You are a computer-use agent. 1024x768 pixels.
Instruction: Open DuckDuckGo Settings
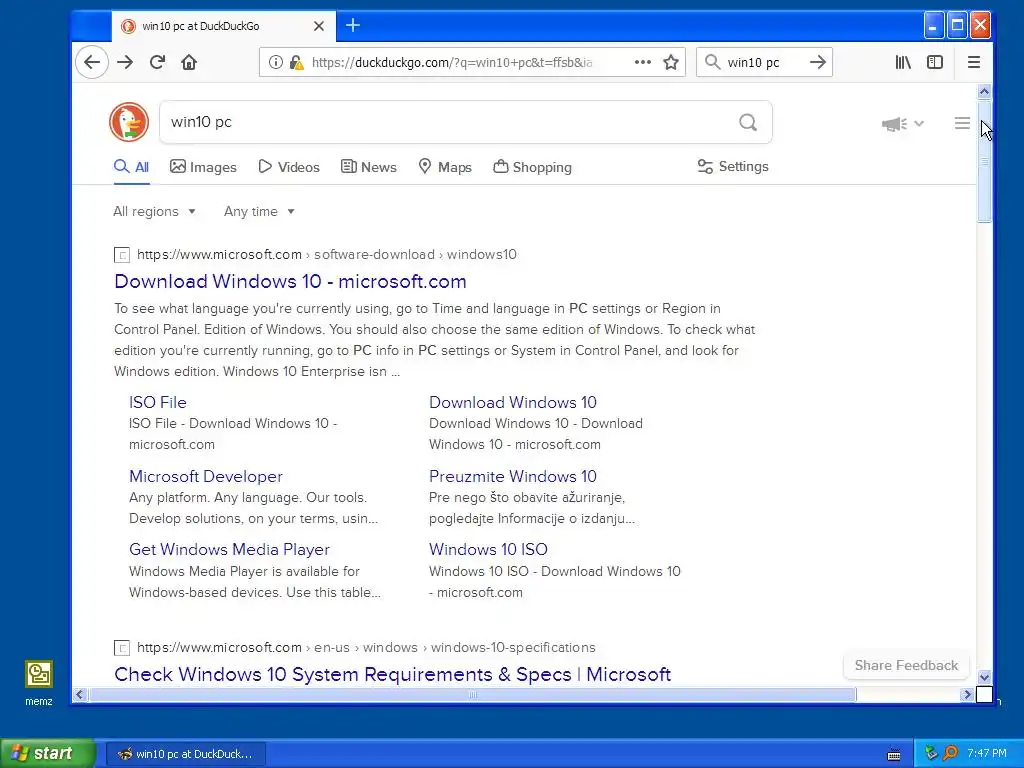pyautogui.click(x=733, y=167)
